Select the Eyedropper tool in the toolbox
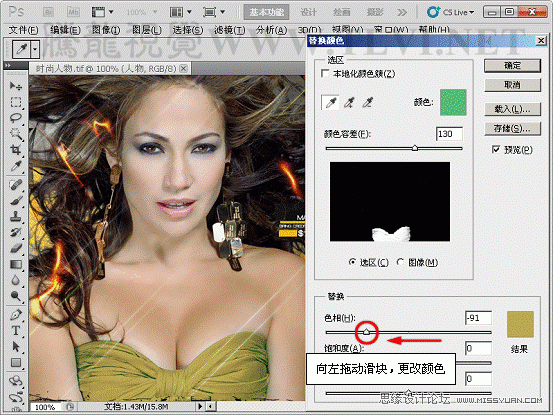553x415 pixels. coord(16,166)
